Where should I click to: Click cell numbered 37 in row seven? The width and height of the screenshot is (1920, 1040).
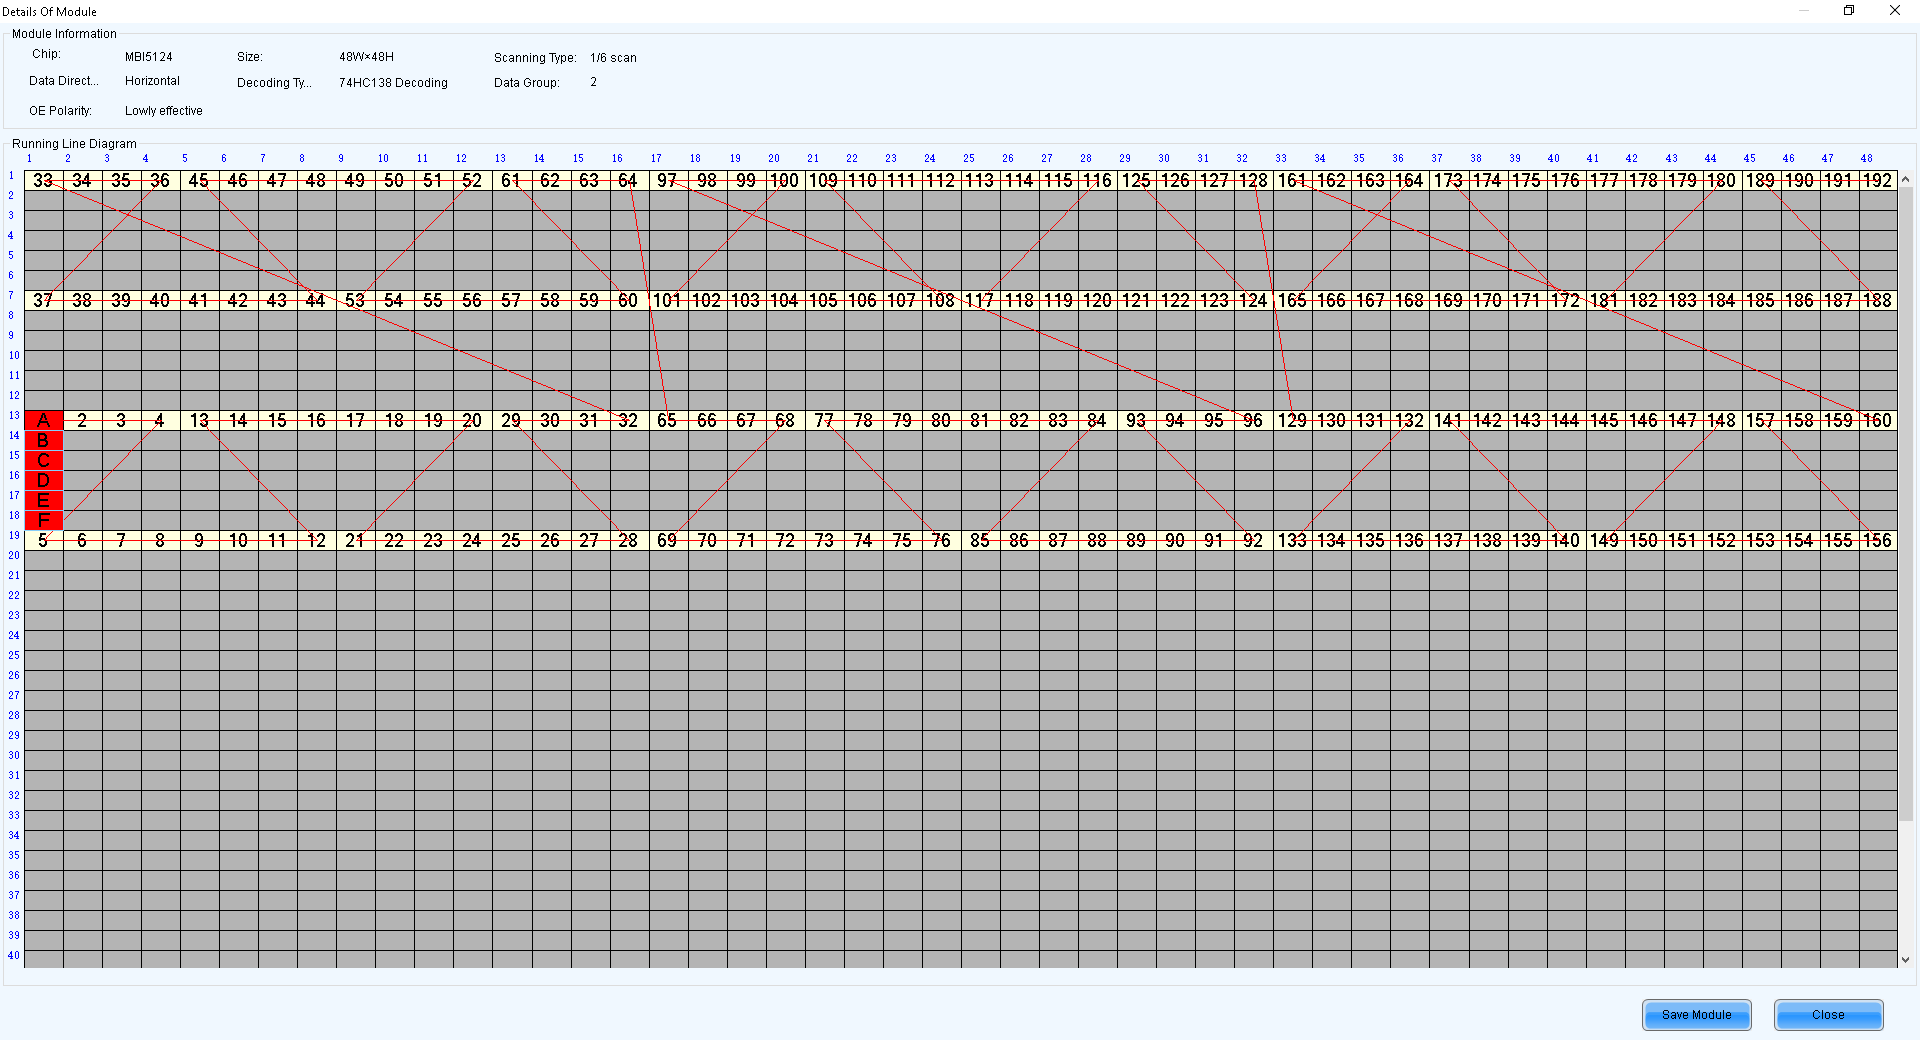(x=44, y=300)
